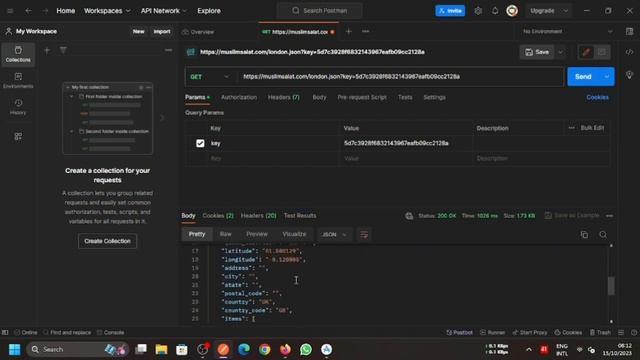Click the Import button
Viewport: 640px width, 360px height.
tap(162, 31)
